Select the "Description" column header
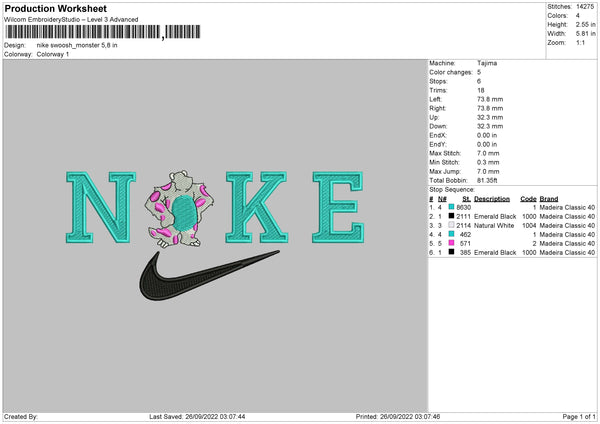The width and height of the screenshot is (600, 424). point(492,199)
